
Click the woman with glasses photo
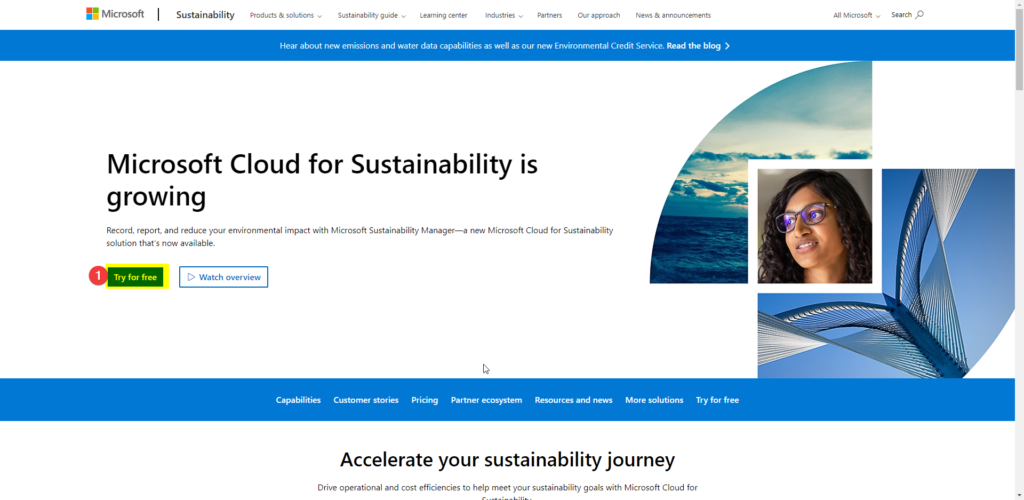pos(814,226)
